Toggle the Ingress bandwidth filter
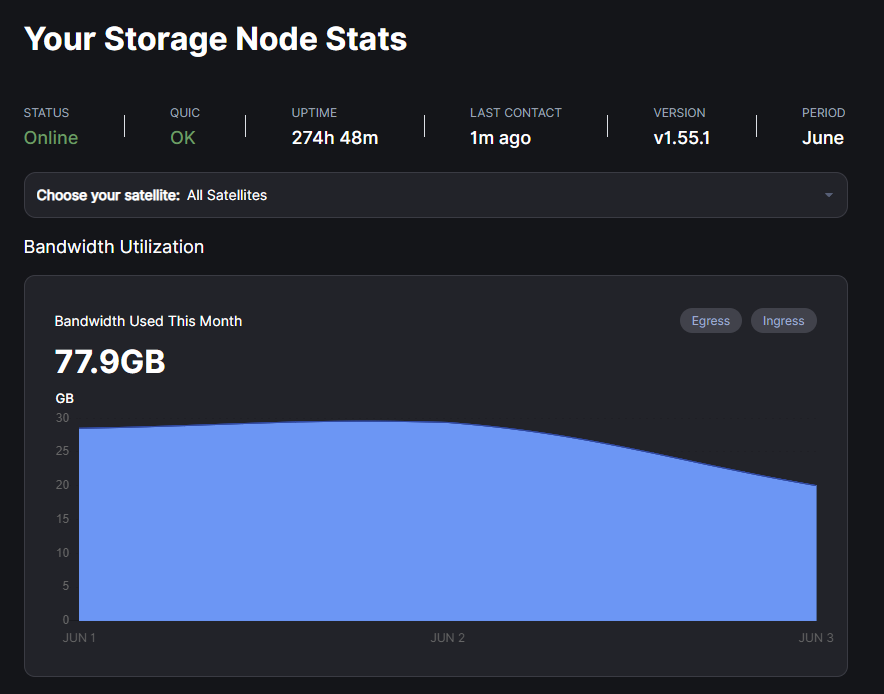The height and width of the screenshot is (694, 884). click(783, 321)
